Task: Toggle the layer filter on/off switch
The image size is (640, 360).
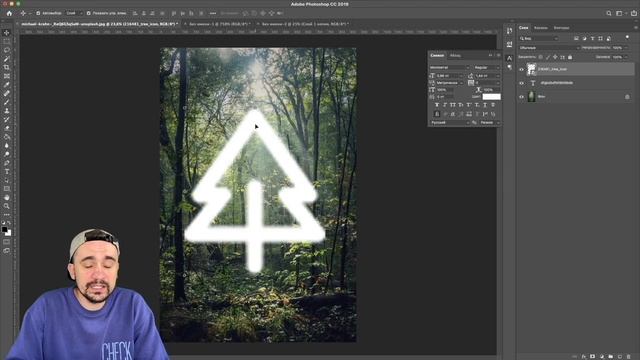Action: (x=627, y=38)
